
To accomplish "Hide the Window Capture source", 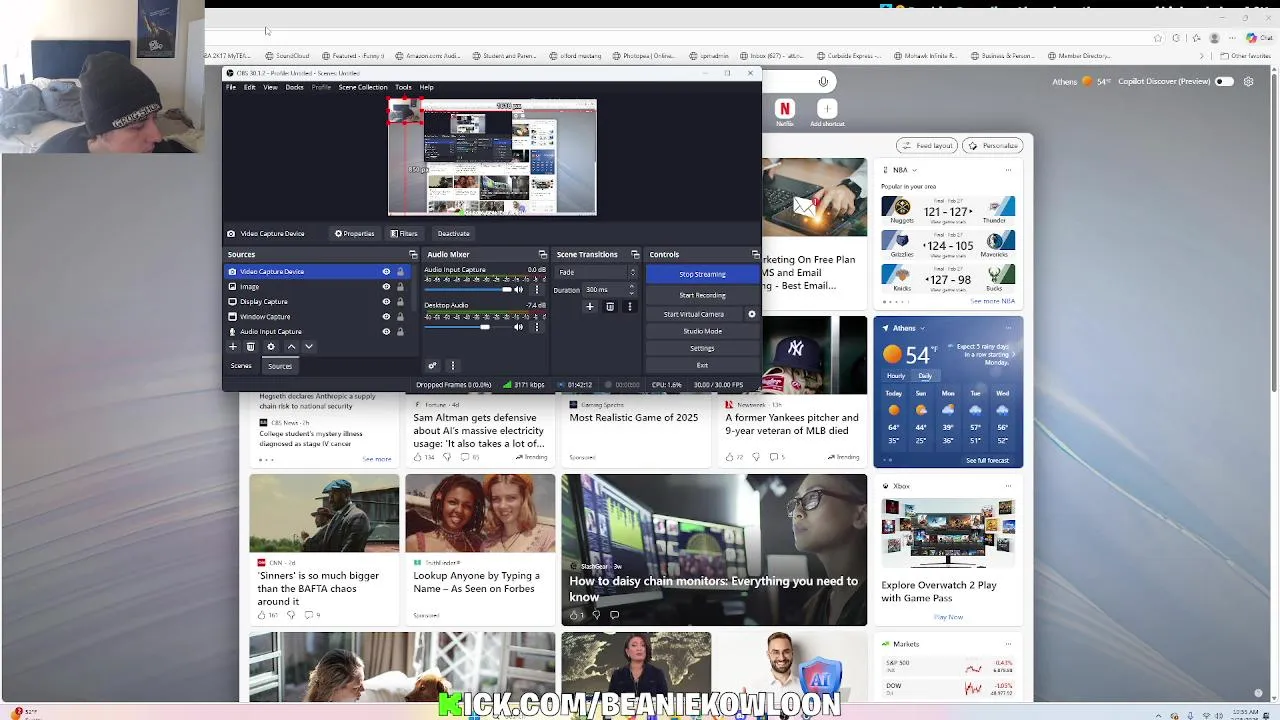I will 386,317.
